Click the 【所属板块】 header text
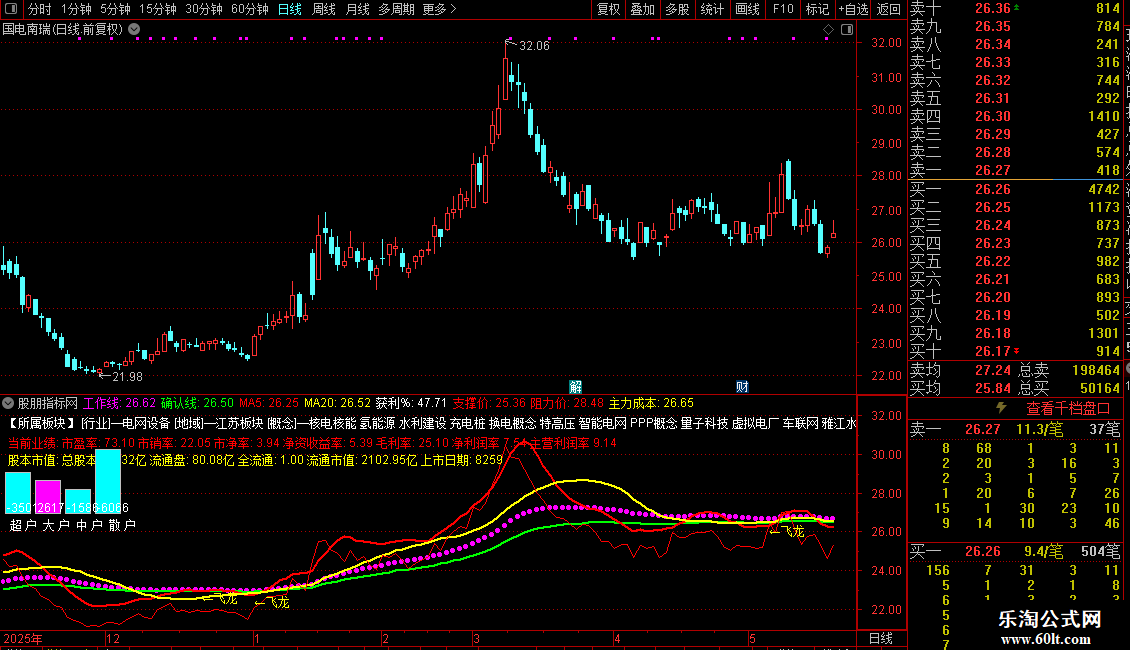This screenshot has width=1130, height=650. [x=41, y=423]
